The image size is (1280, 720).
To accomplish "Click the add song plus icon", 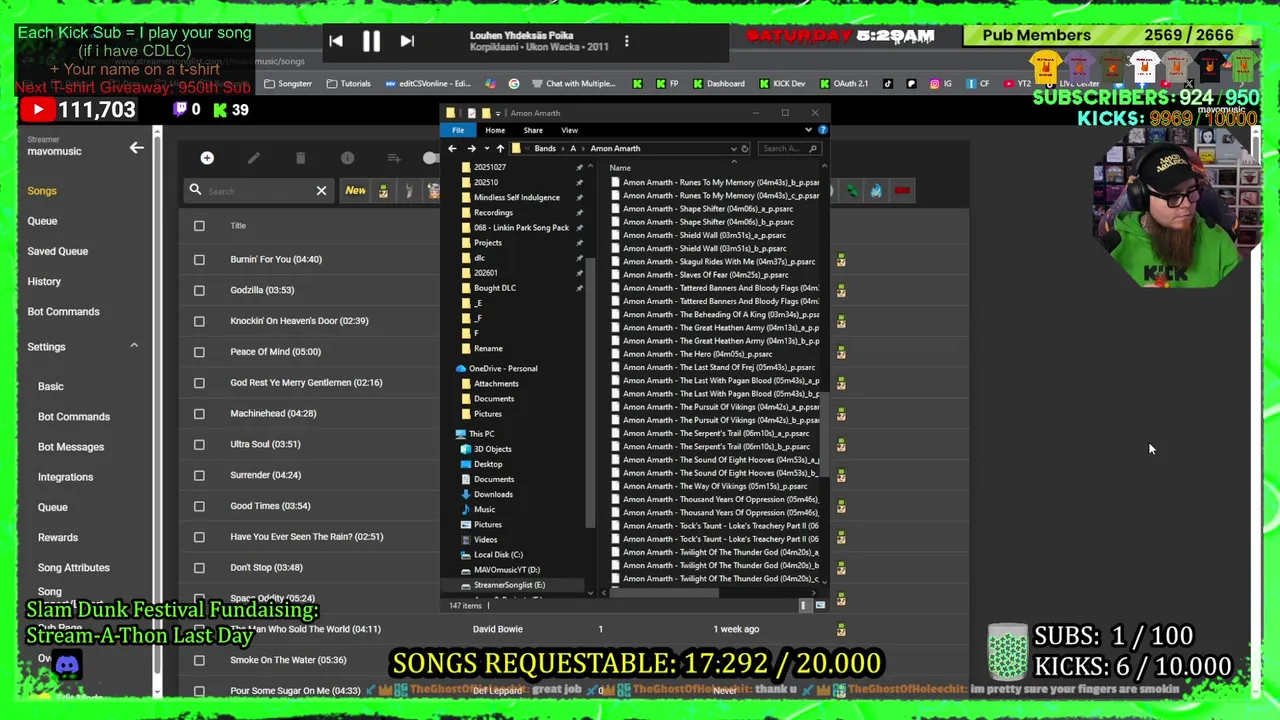I will 207,158.
